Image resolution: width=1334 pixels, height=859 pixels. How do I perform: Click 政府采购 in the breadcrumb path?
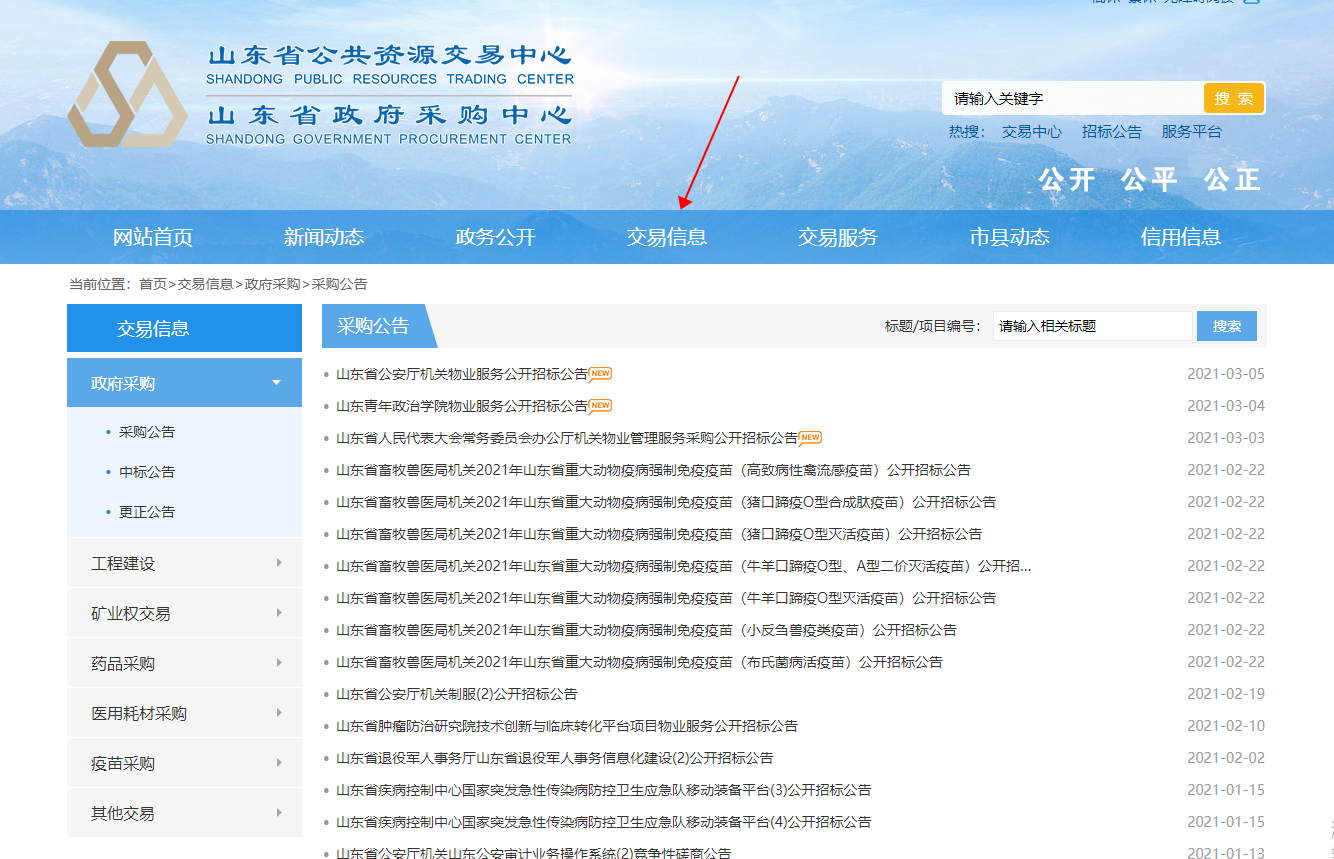click(x=272, y=284)
